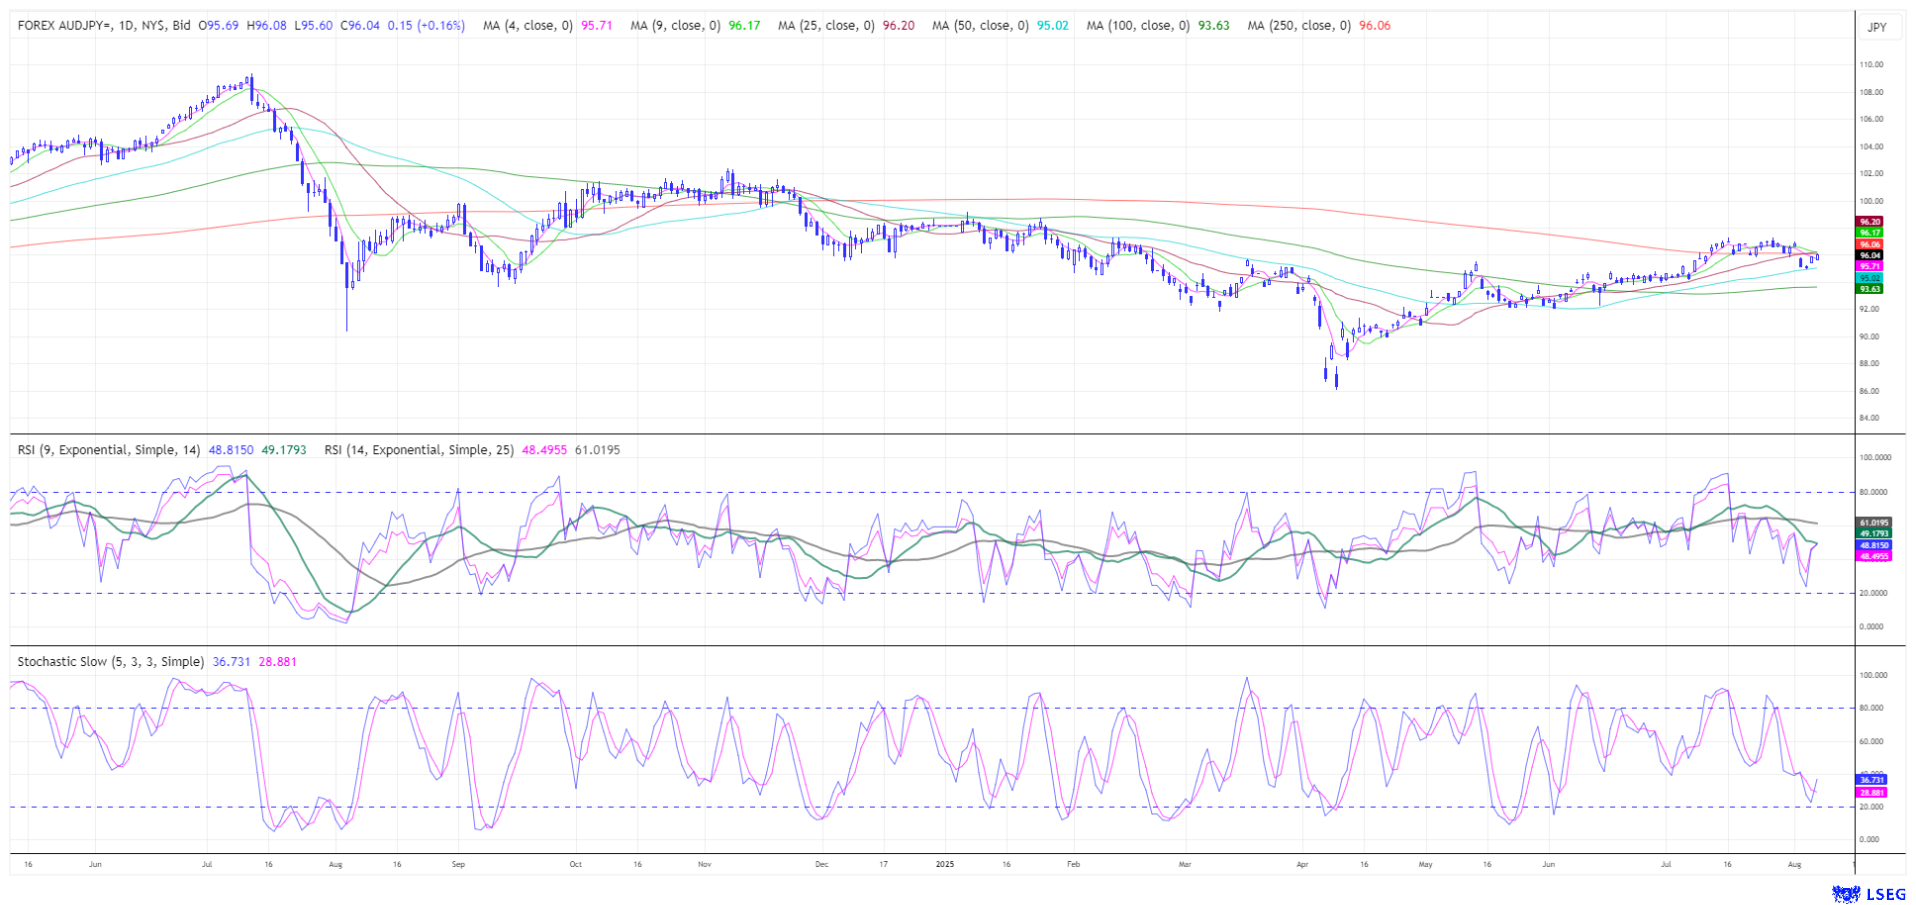The width and height of the screenshot is (1916, 905).
Task: Click the Nov label on time axis
Action: [703, 863]
